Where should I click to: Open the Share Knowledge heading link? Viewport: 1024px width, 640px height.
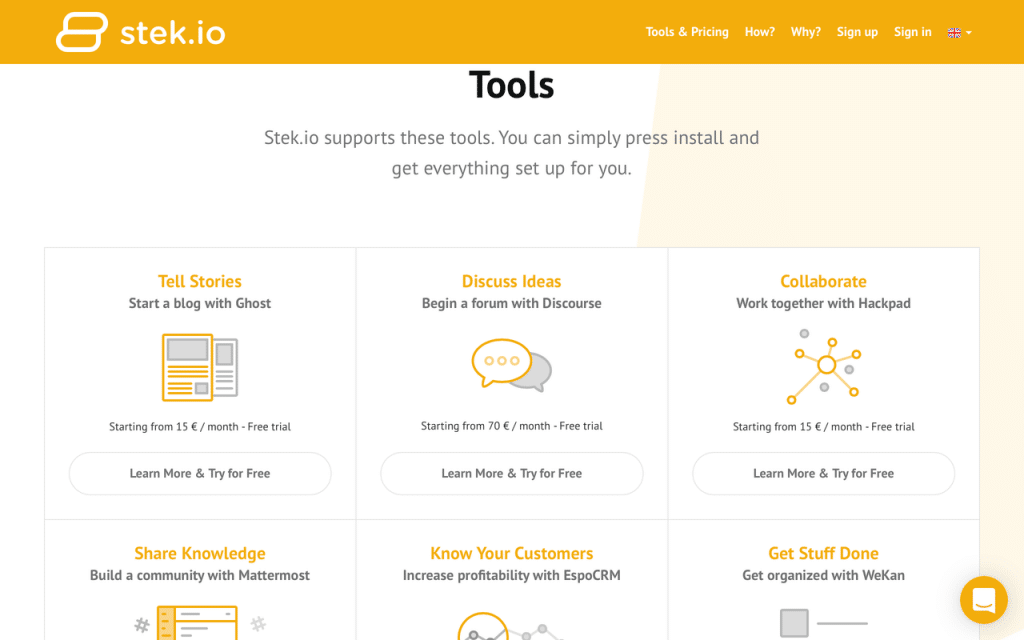point(200,554)
